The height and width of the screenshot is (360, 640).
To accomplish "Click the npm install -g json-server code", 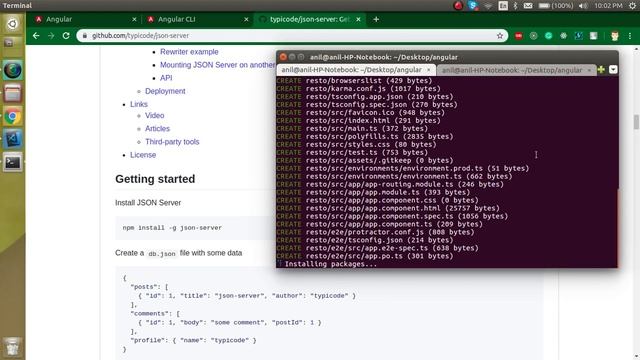I will coord(172,228).
